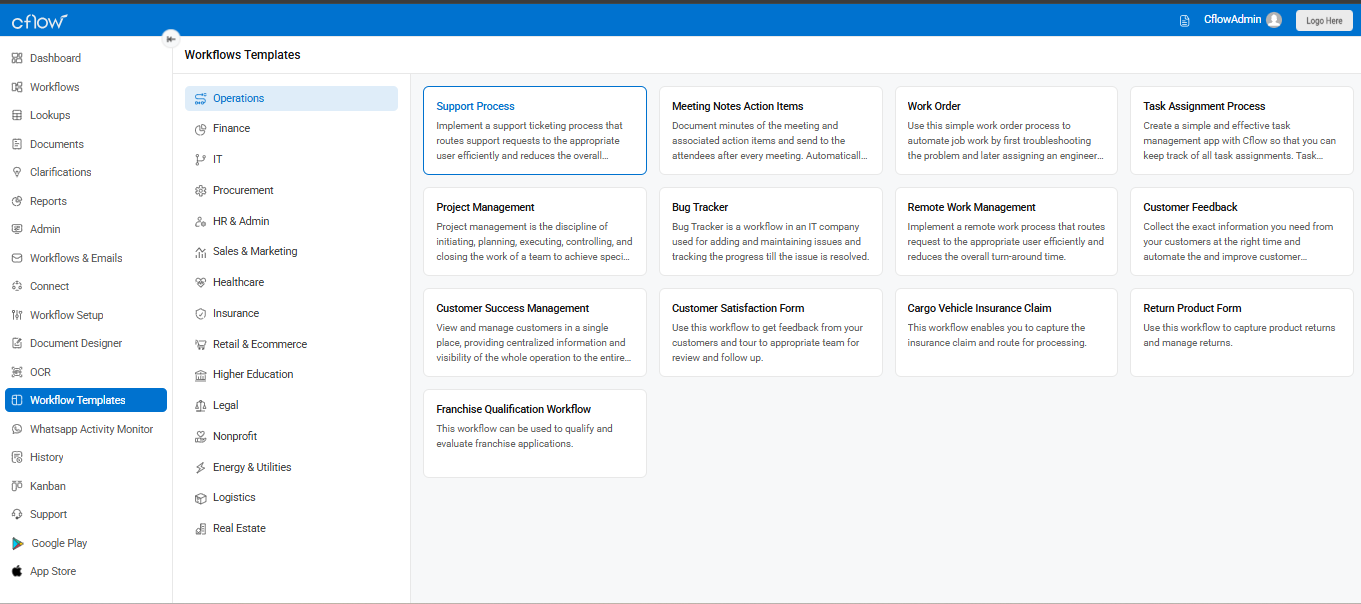The height and width of the screenshot is (604, 1361).
Task: Open the Support Process template card
Action: pos(535,131)
